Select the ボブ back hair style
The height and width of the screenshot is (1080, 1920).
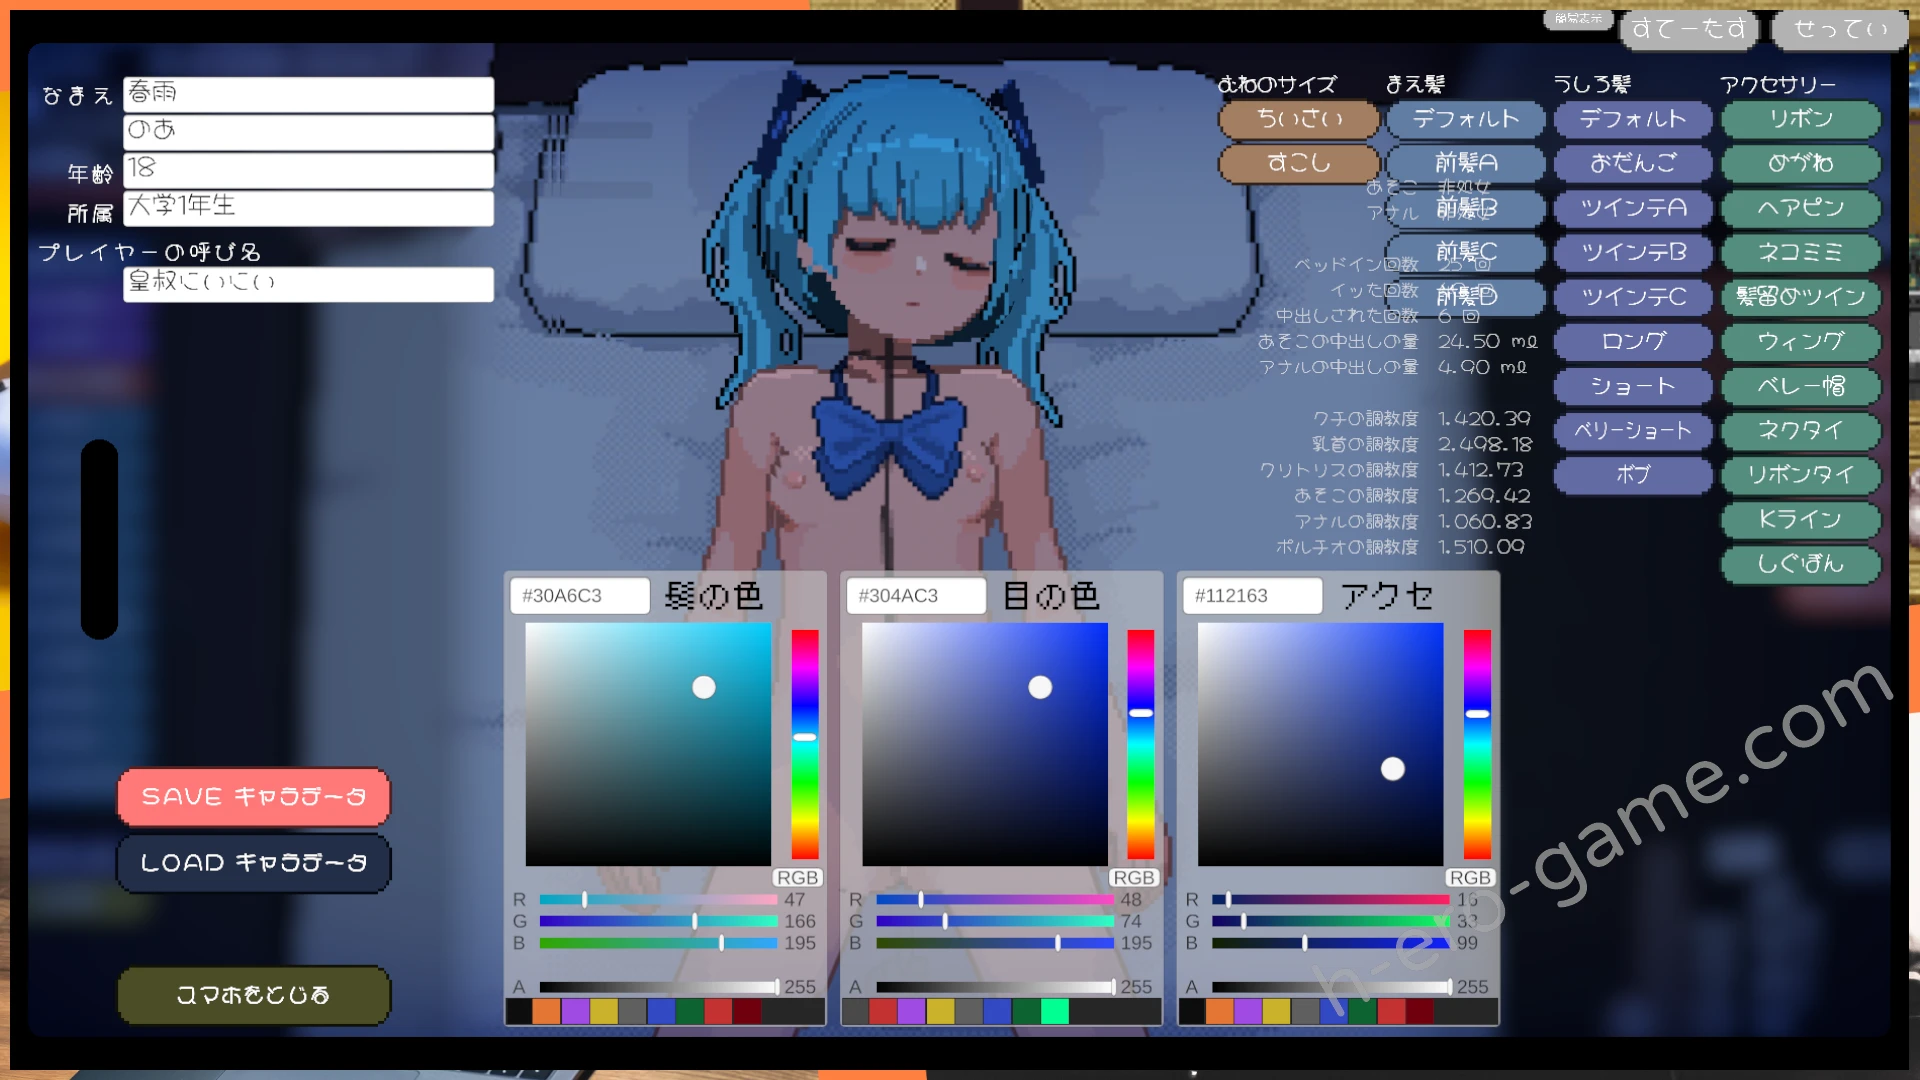click(x=1633, y=475)
